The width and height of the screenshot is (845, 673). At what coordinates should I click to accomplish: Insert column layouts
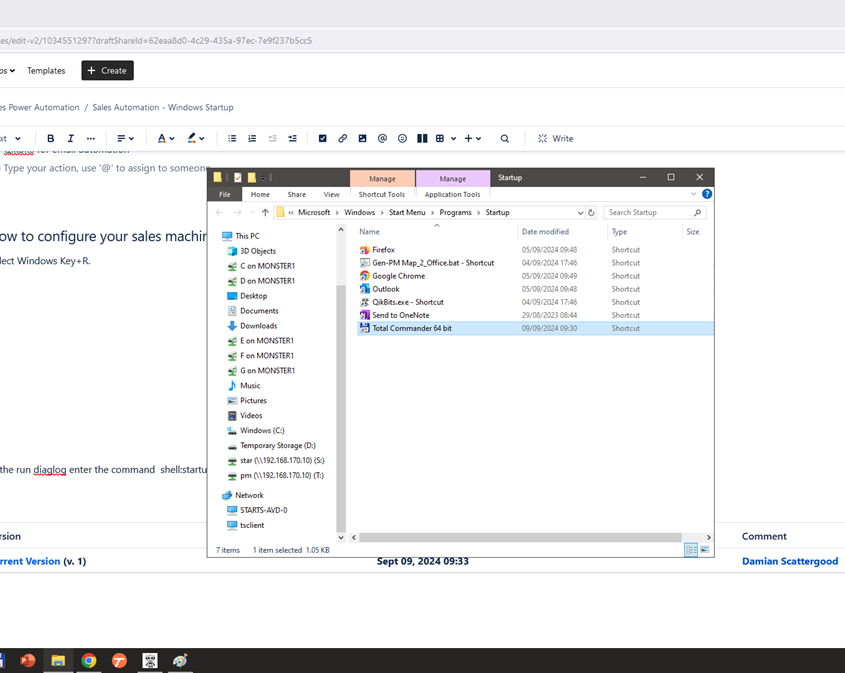(x=422, y=138)
